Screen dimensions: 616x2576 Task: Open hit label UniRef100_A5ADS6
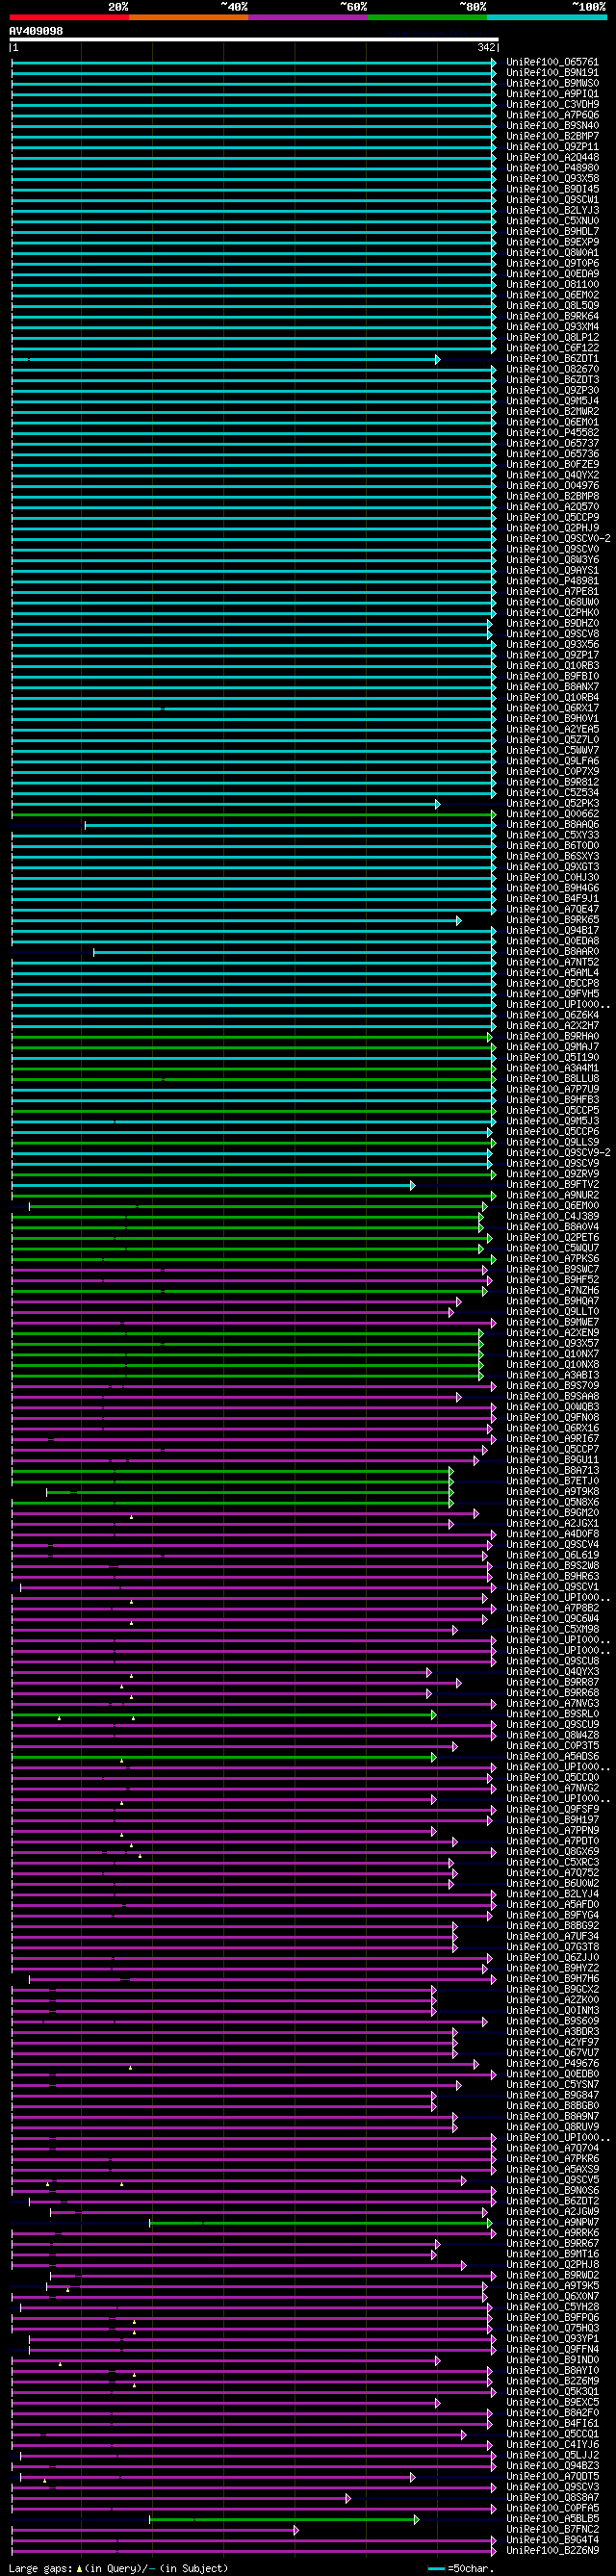553,1758
